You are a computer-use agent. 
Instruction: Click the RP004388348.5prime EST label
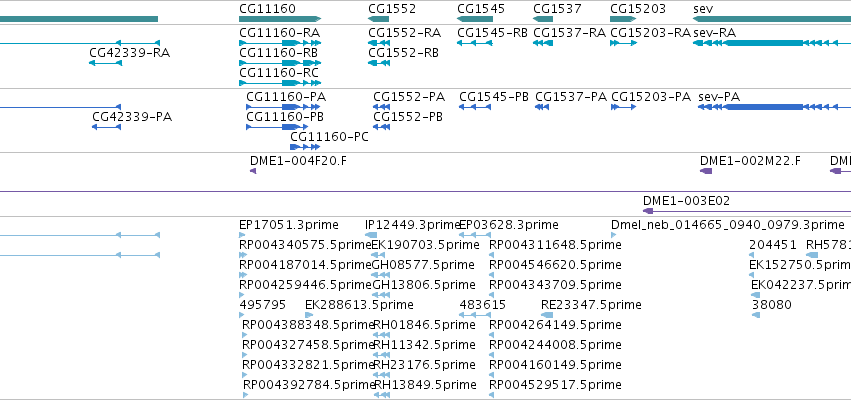click(x=308, y=325)
